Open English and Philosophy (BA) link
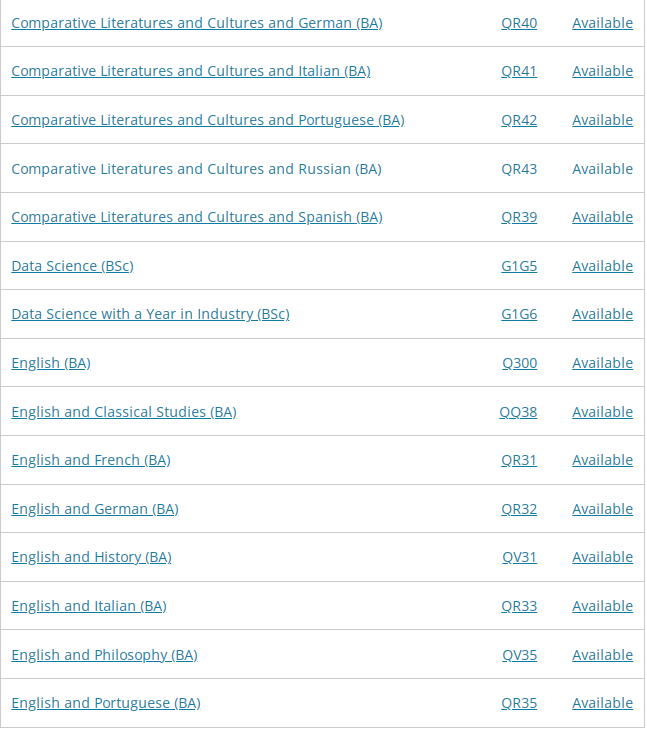The image size is (647, 730). (105, 655)
